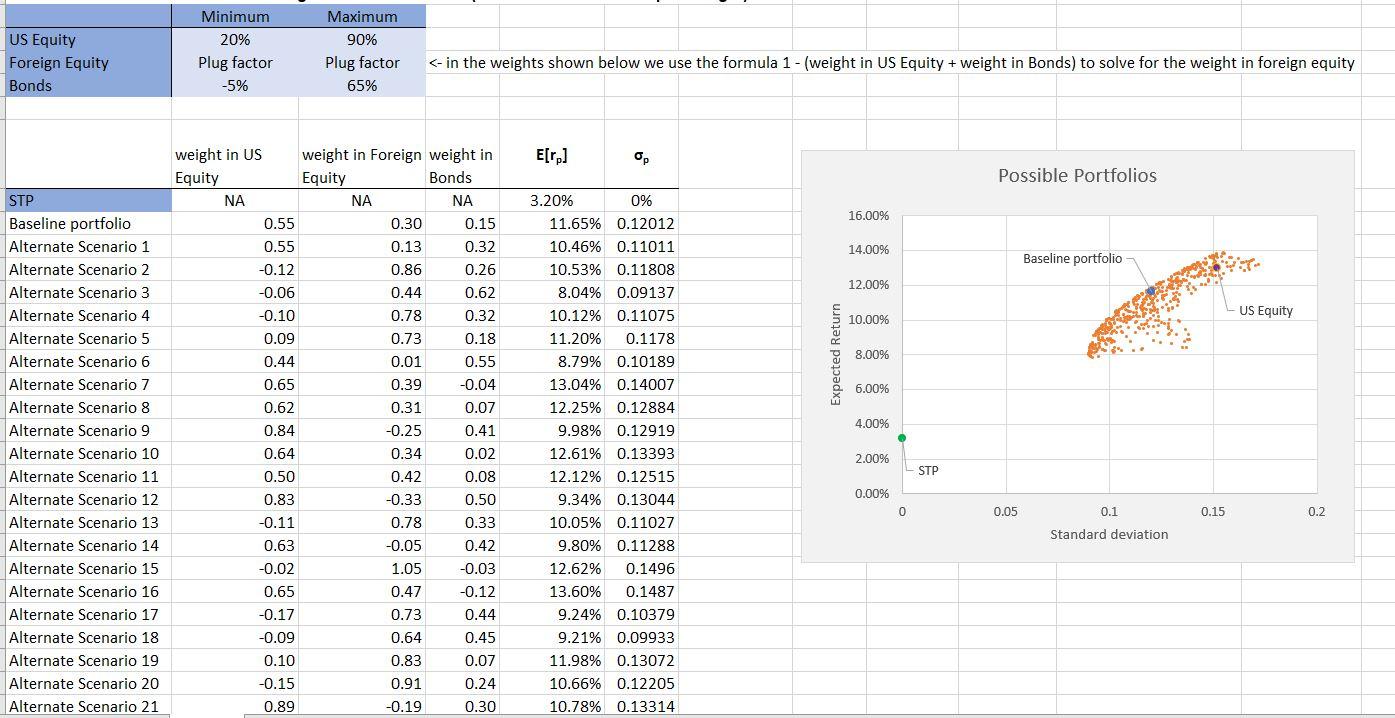Screen dimensions: 1395x718
Task: Click the US Equity cell in the constraints table
Action: (88, 39)
